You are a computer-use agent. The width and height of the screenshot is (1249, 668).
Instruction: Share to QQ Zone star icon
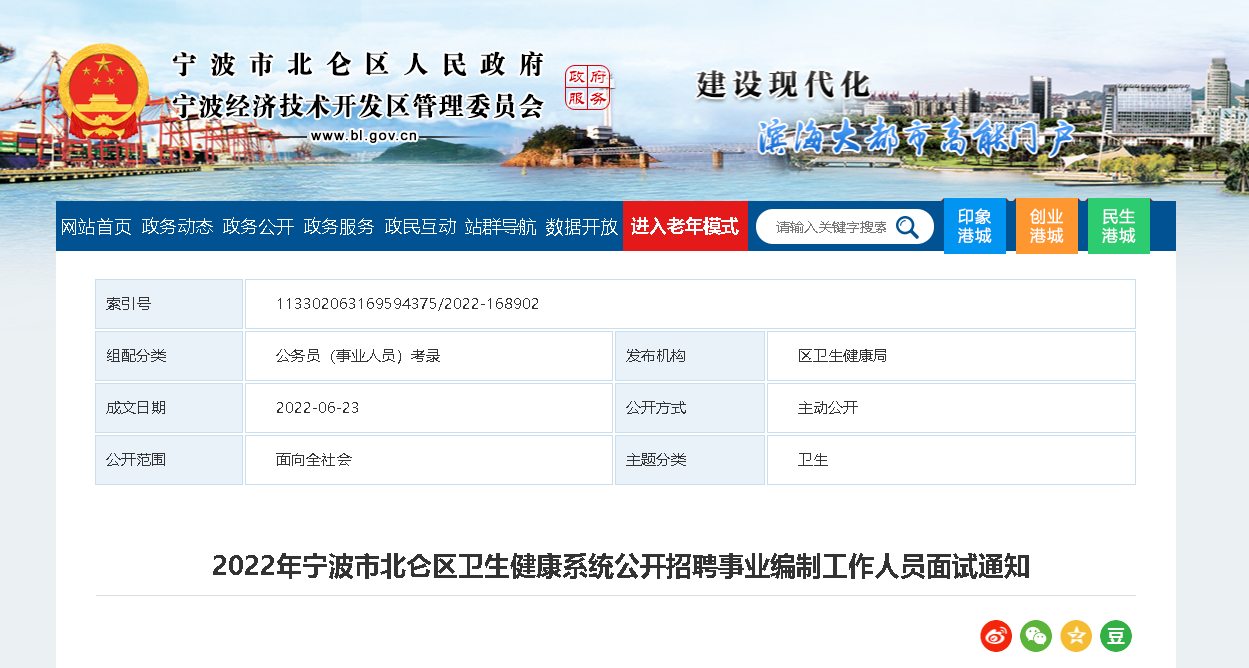(x=1076, y=635)
